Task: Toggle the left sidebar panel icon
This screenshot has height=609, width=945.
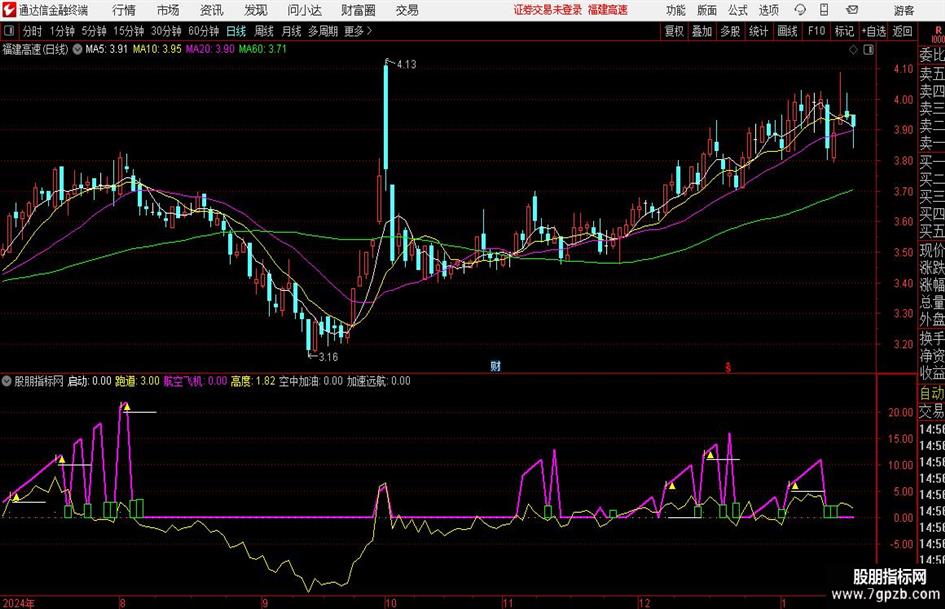Action: 9,31
